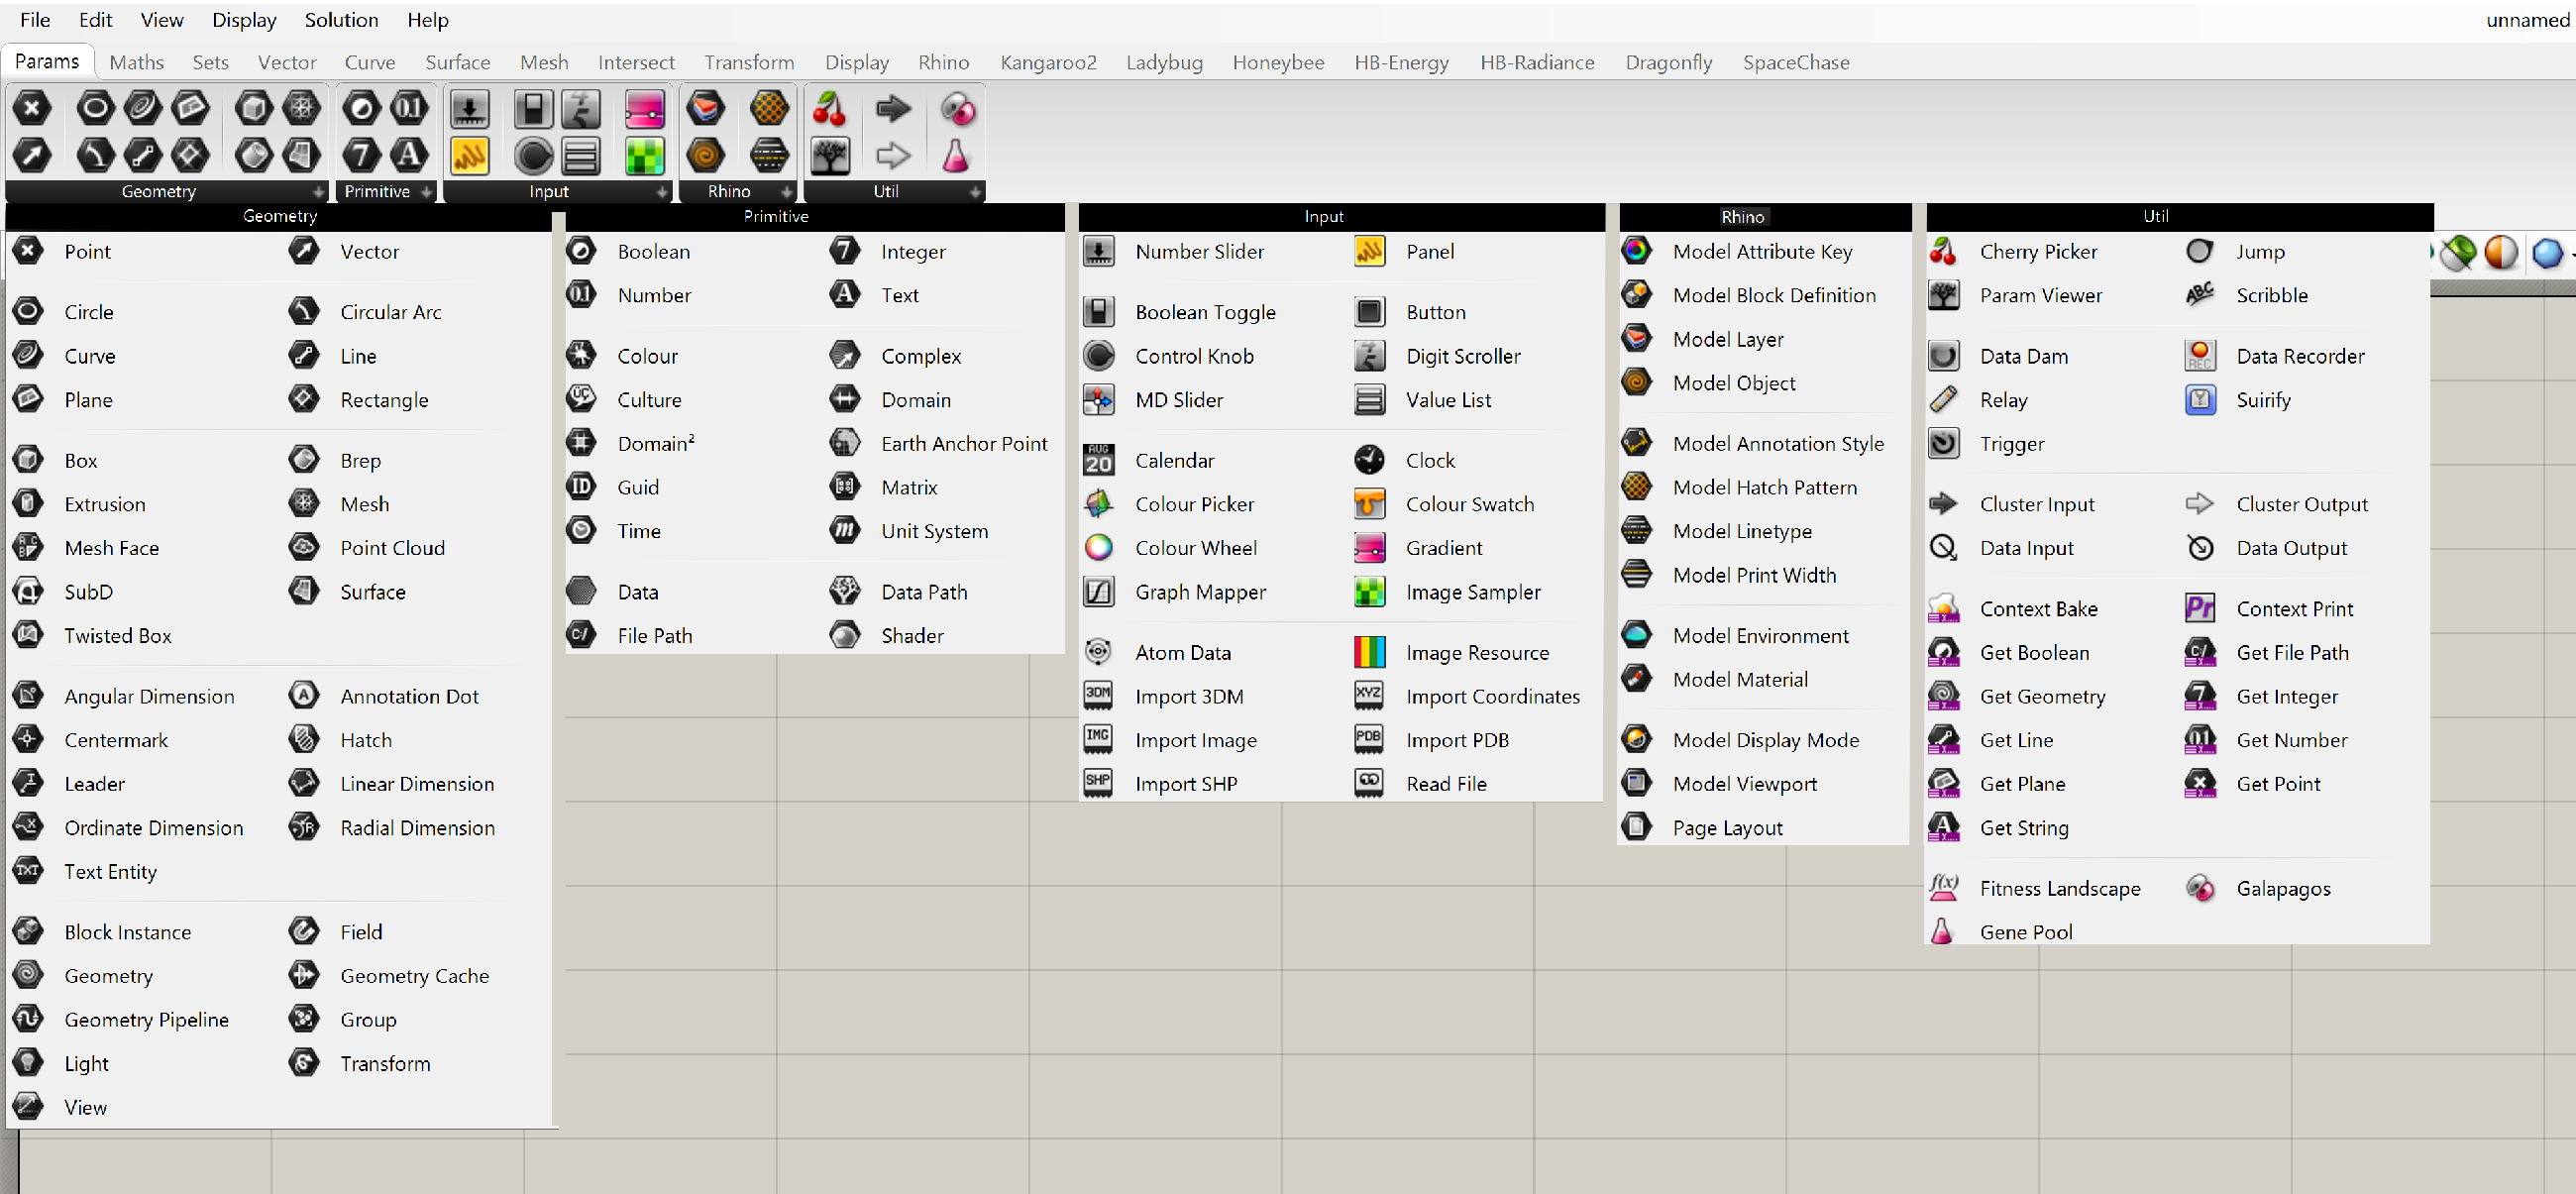
Task: Expand the Input panel group arrow
Action: click(x=661, y=192)
